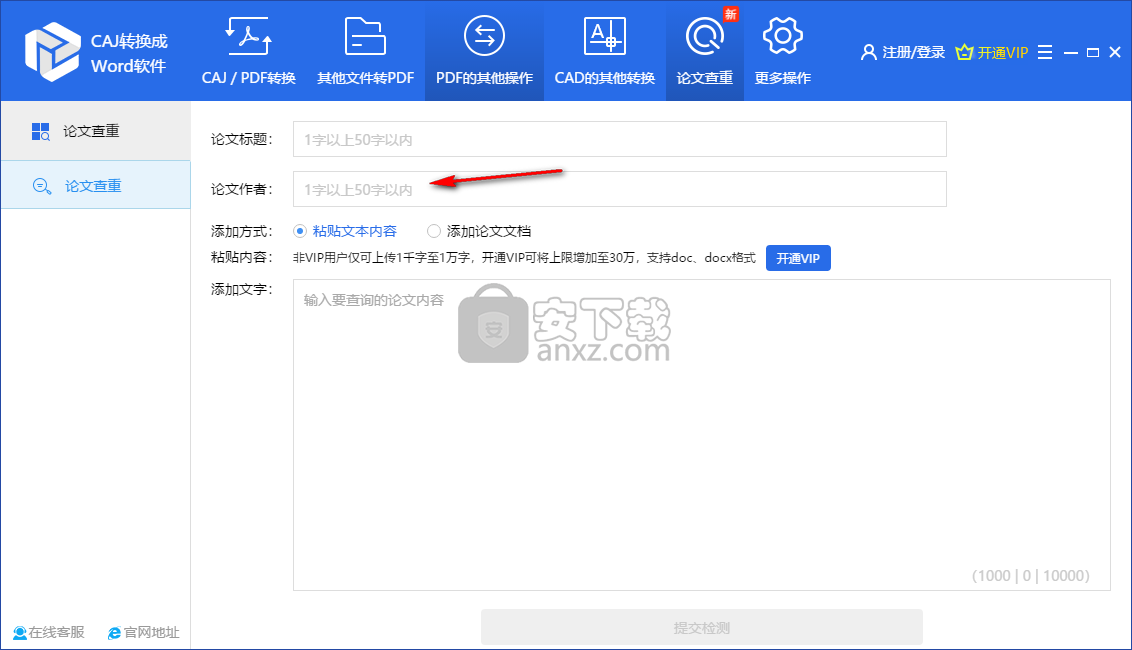
Task: Click the 添加文字: label
Action: point(242,290)
